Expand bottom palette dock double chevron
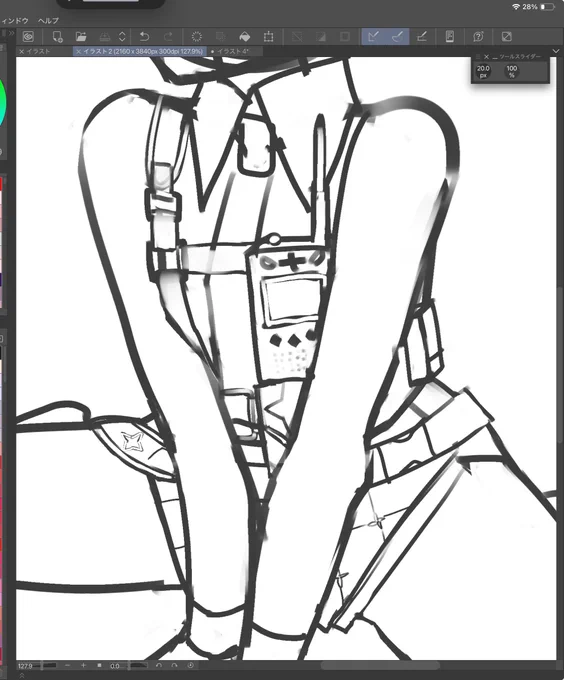 coord(22,676)
